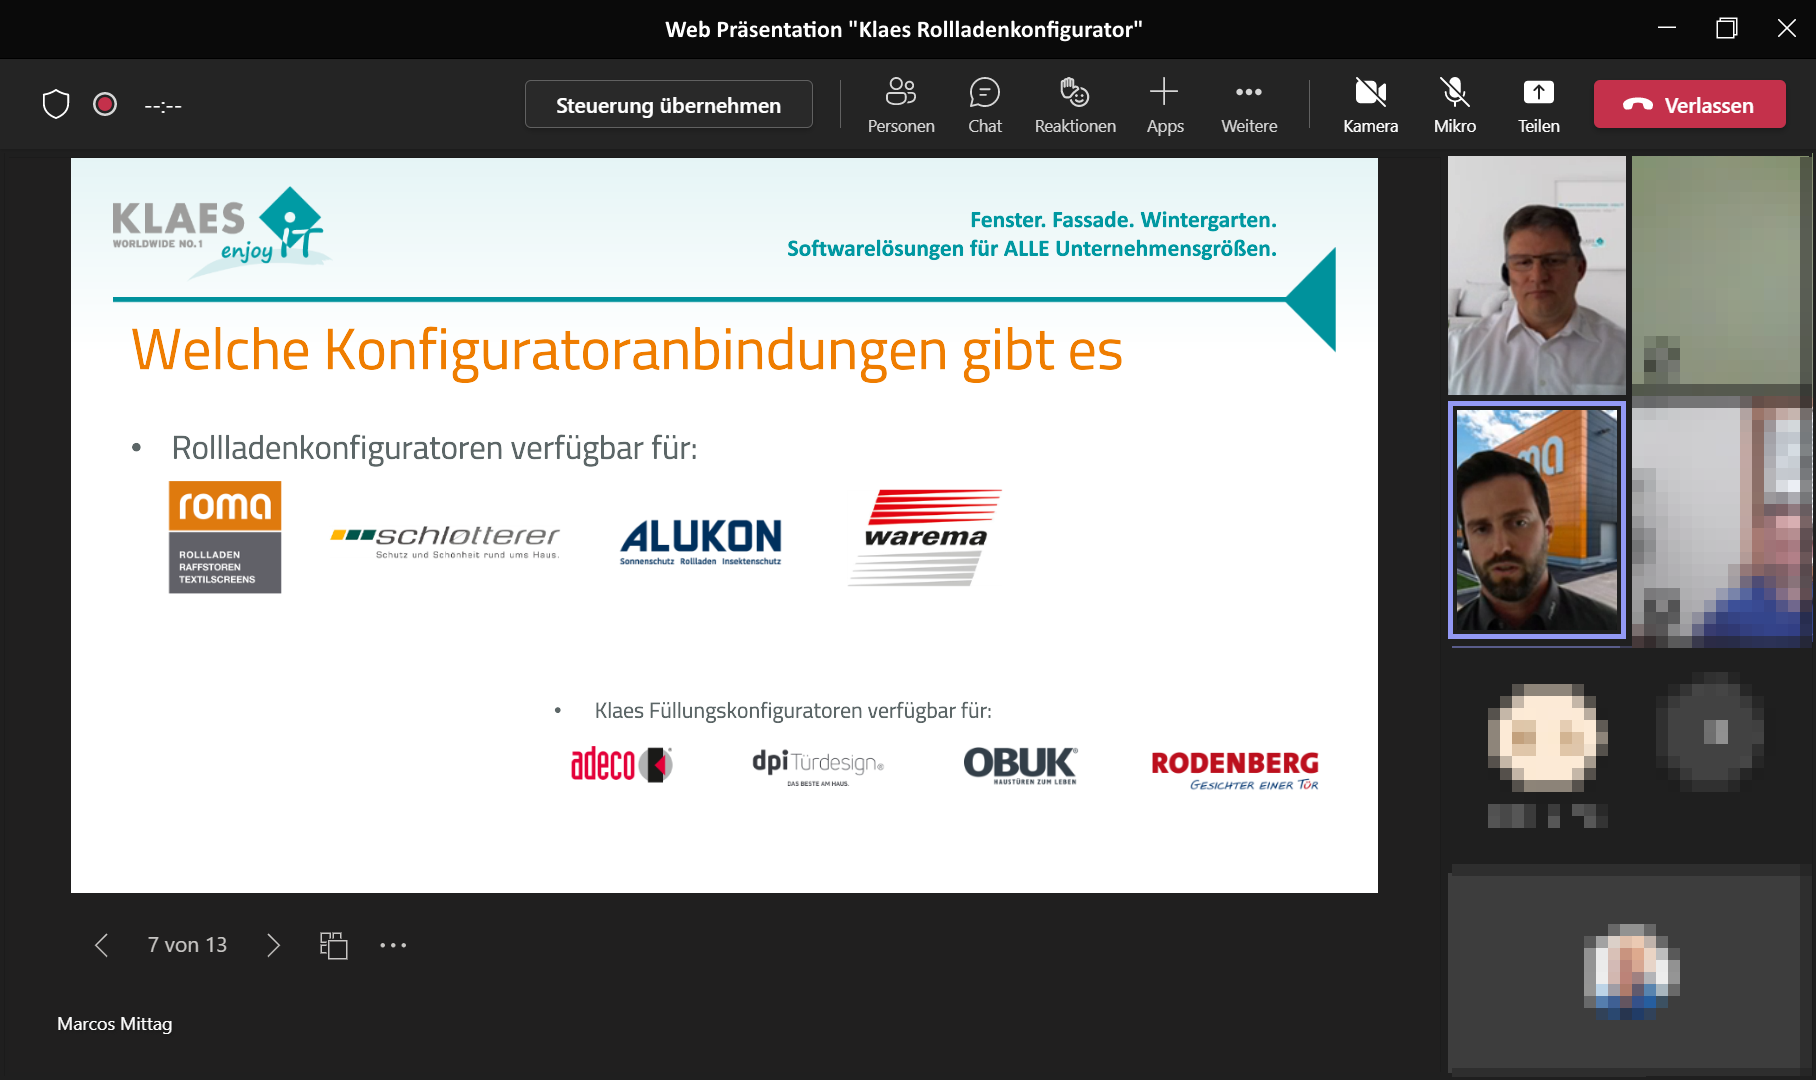Go to the previous slide

point(101,945)
